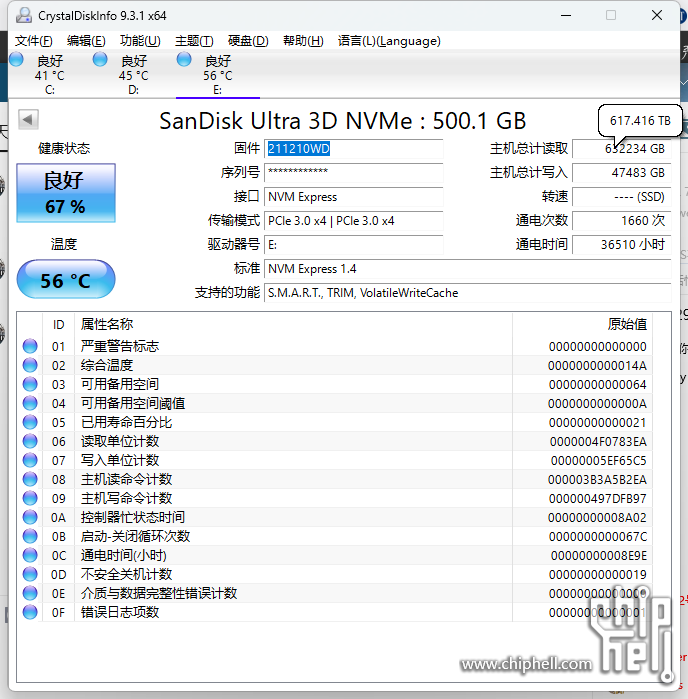Select disk D: status orb at 45 °C

click(x=100, y=59)
